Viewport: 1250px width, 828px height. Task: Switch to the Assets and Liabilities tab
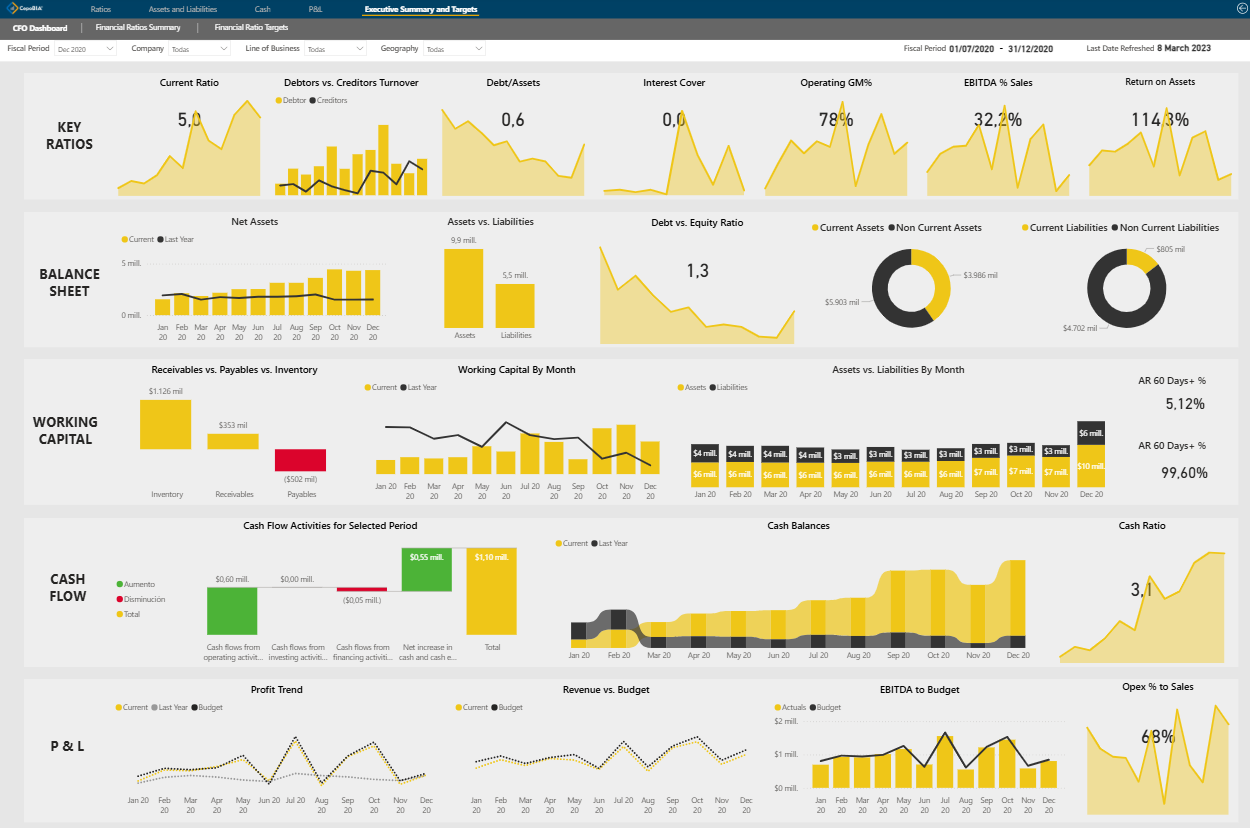click(x=183, y=9)
